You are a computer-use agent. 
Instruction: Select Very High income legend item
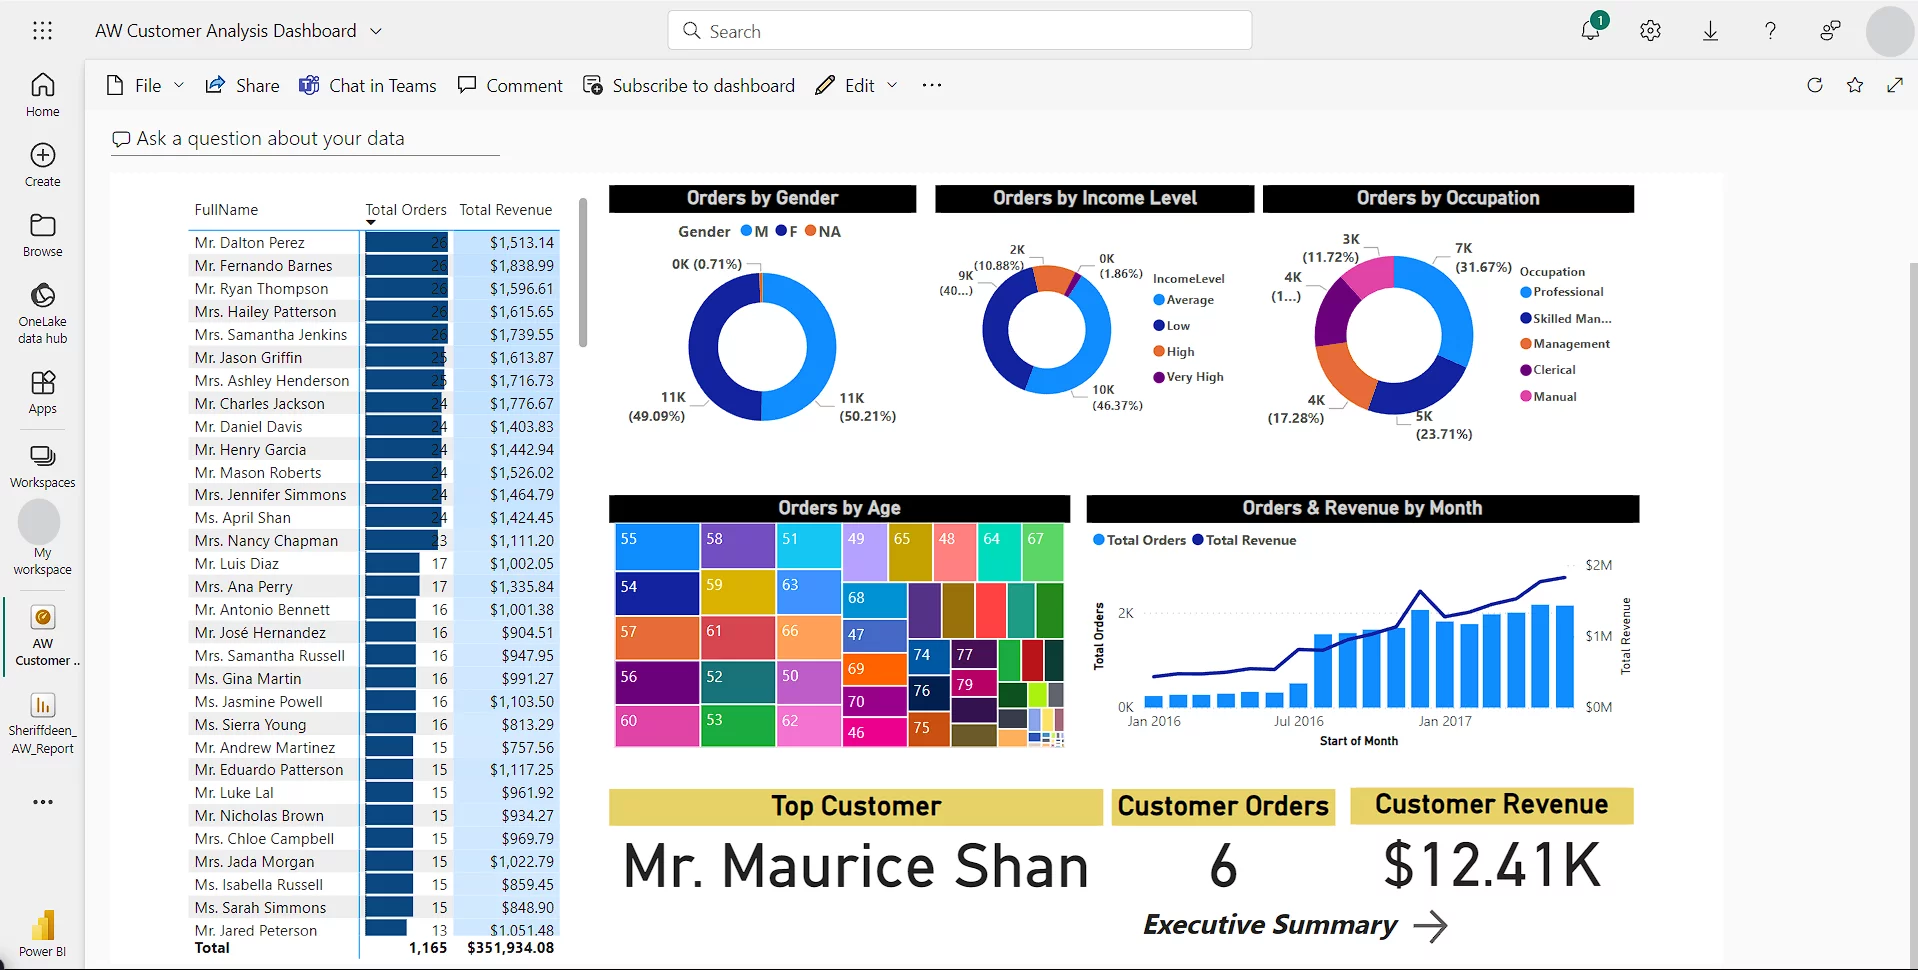click(1188, 377)
